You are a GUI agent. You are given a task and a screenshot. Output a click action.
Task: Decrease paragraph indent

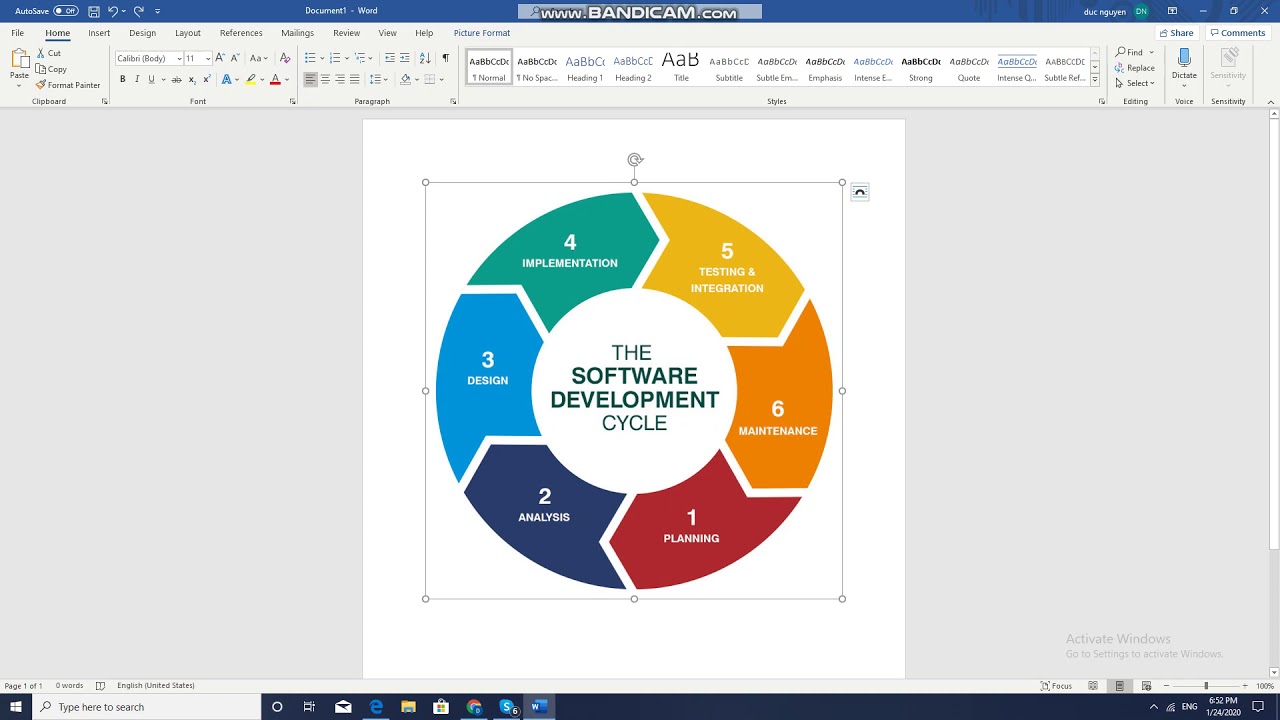tap(390, 58)
